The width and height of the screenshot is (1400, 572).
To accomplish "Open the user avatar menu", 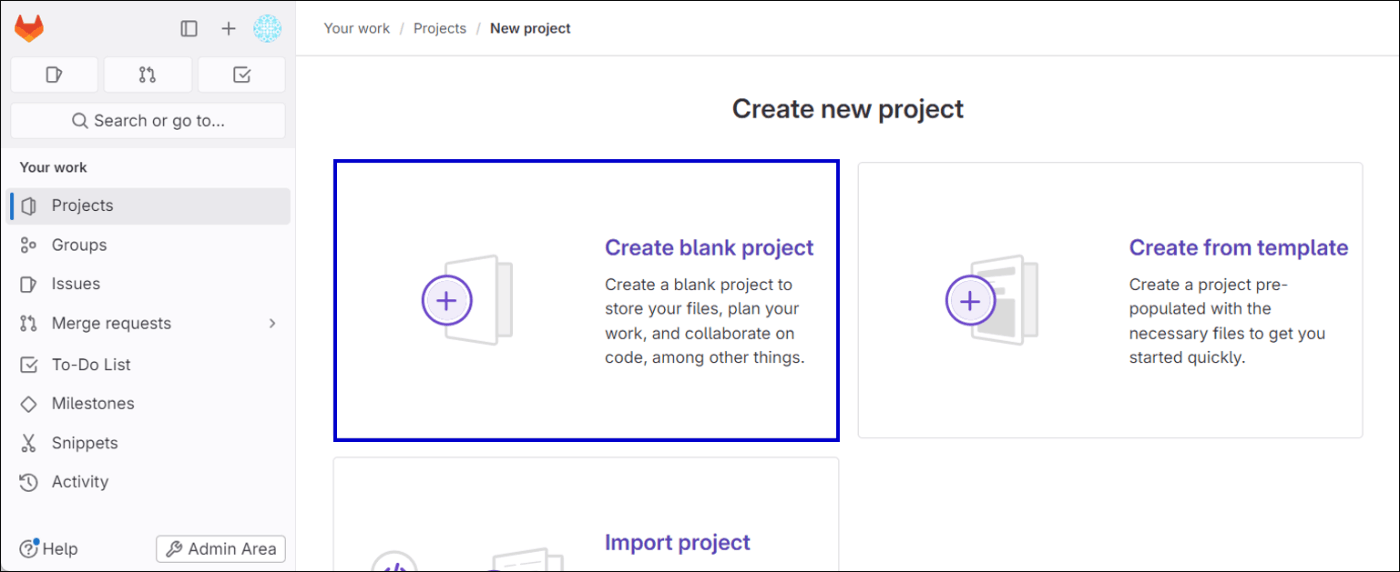I will click(267, 29).
